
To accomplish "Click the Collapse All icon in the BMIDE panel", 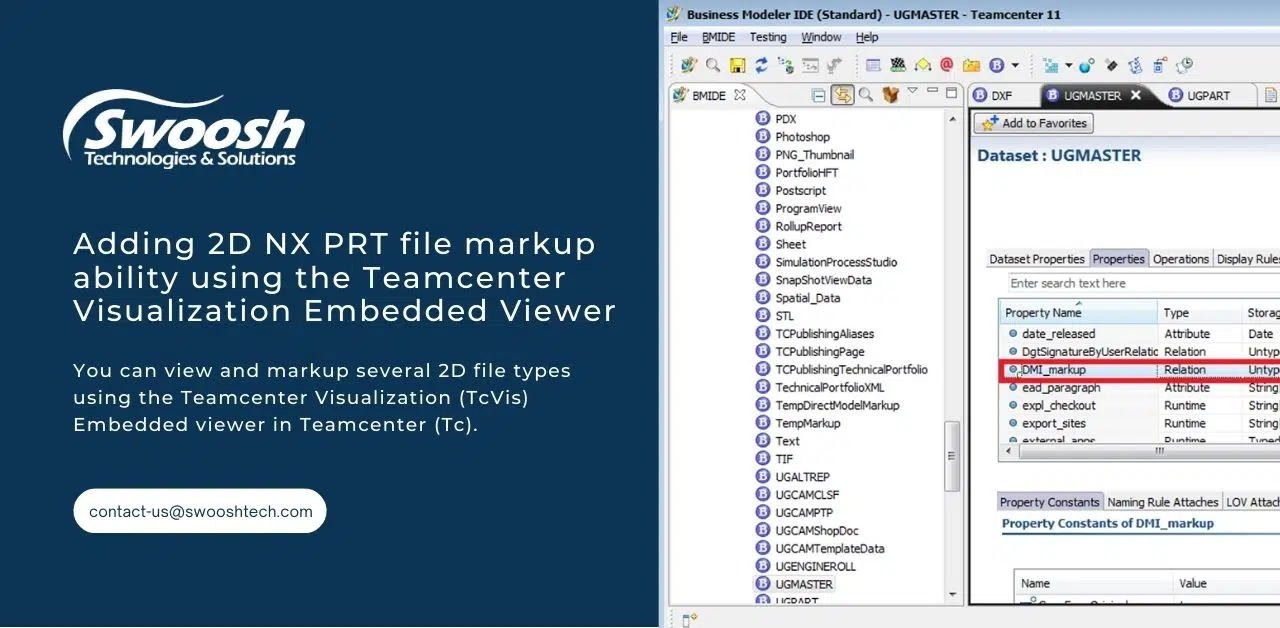I will click(x=820, y=95).
